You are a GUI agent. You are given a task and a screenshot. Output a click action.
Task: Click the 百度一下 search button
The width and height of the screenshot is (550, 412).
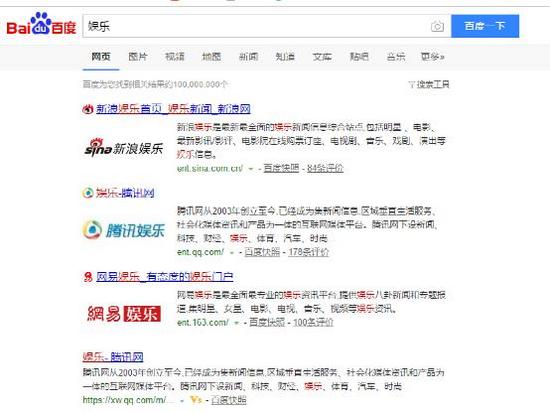pyautogui.click(x=485, y=26)
